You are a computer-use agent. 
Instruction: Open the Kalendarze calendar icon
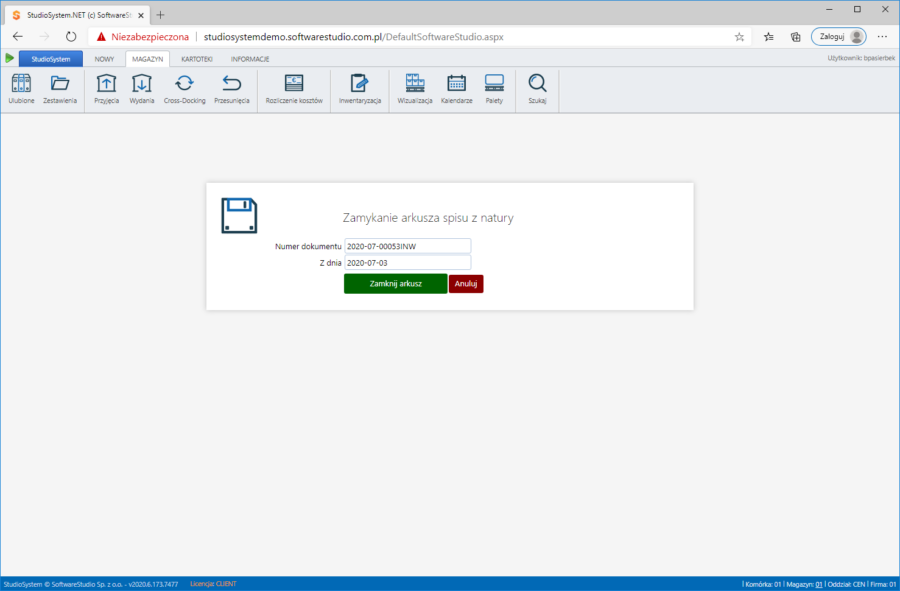[x=456, y=89]
